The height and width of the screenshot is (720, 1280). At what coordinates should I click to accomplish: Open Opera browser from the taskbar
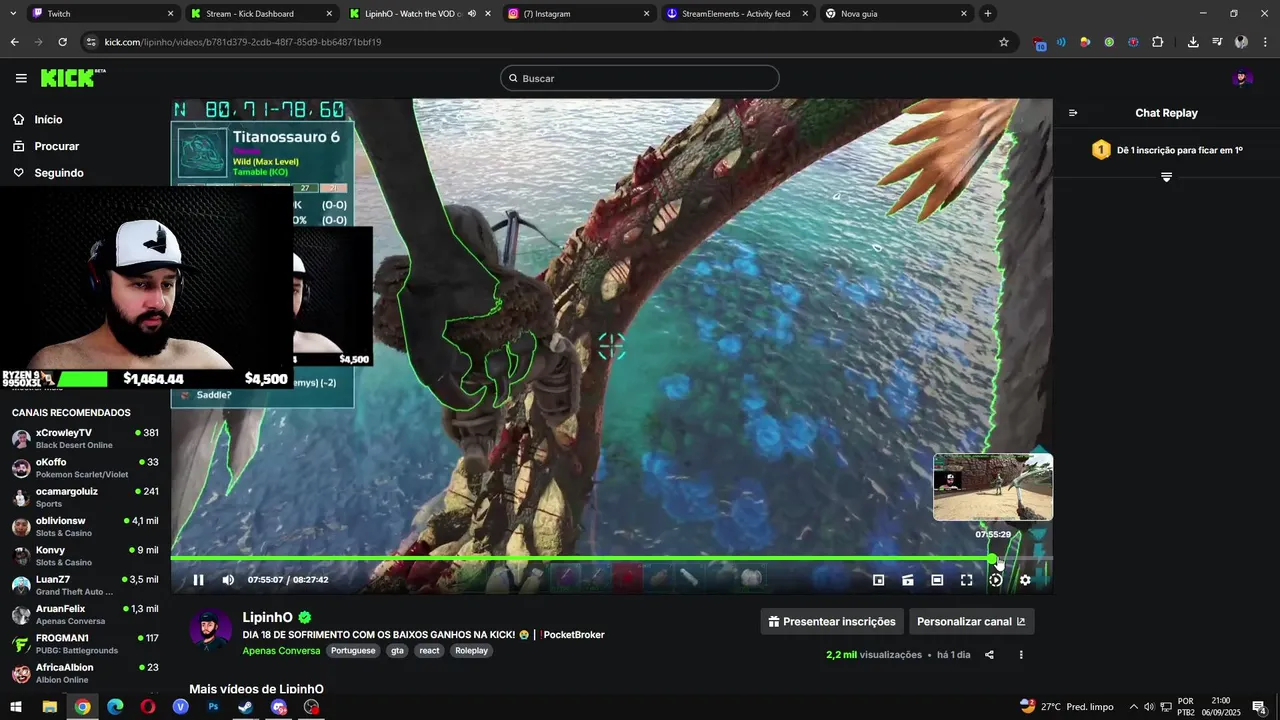(148, 707)
